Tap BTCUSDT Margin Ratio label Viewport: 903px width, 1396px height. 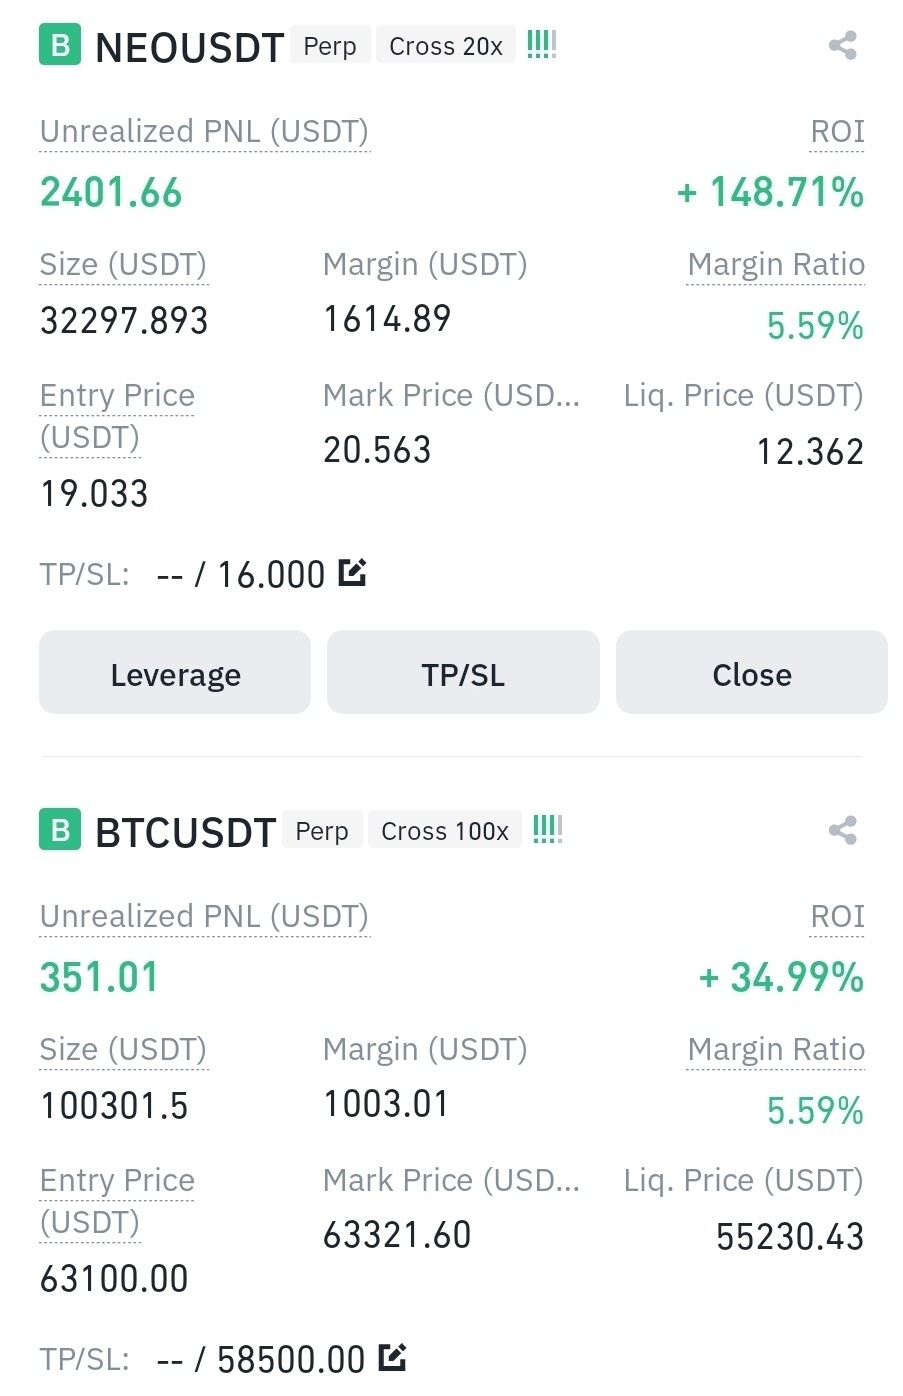[x=775, y=1049]
